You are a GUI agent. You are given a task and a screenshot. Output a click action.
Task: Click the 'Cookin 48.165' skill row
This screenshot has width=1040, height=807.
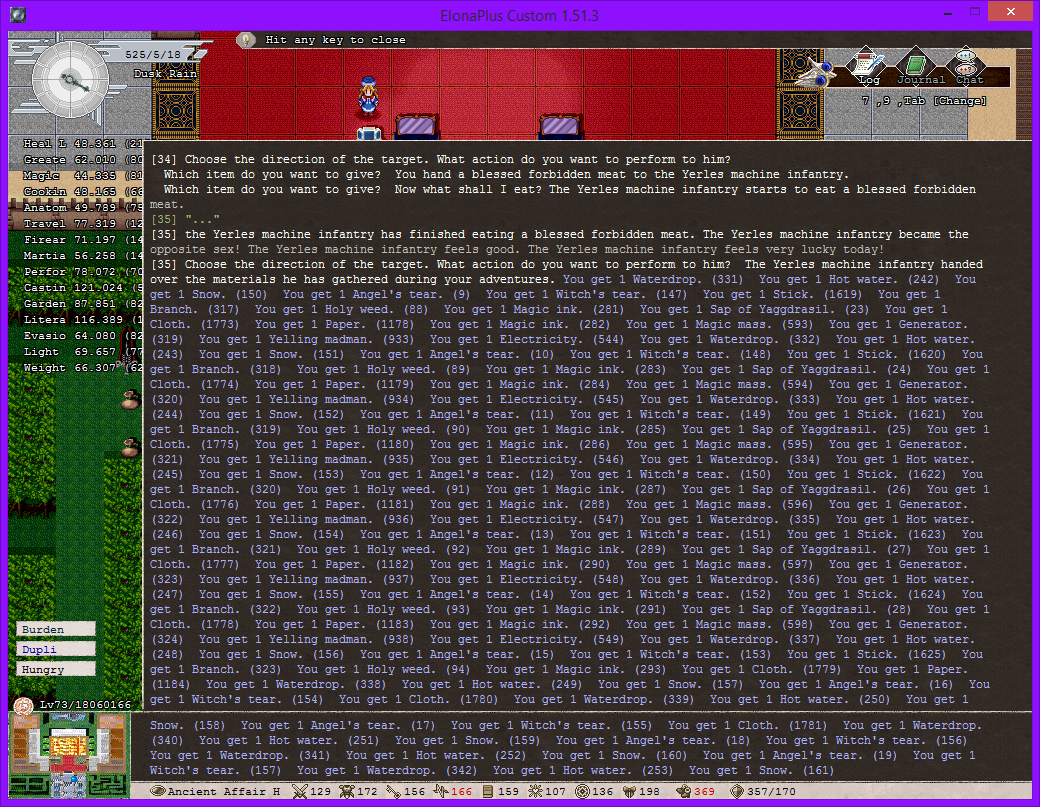(x=82, y=191)
